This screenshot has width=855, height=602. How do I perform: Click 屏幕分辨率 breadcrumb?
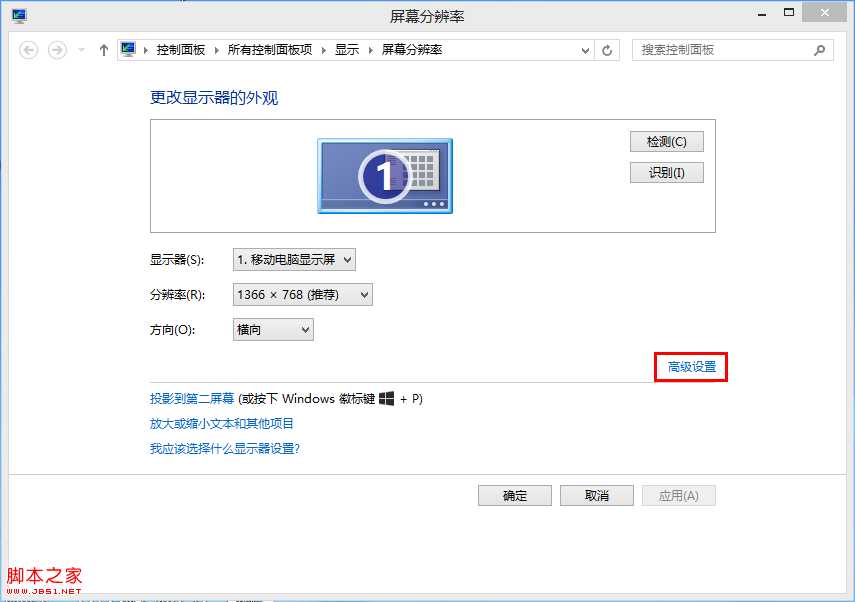(411, 50)
